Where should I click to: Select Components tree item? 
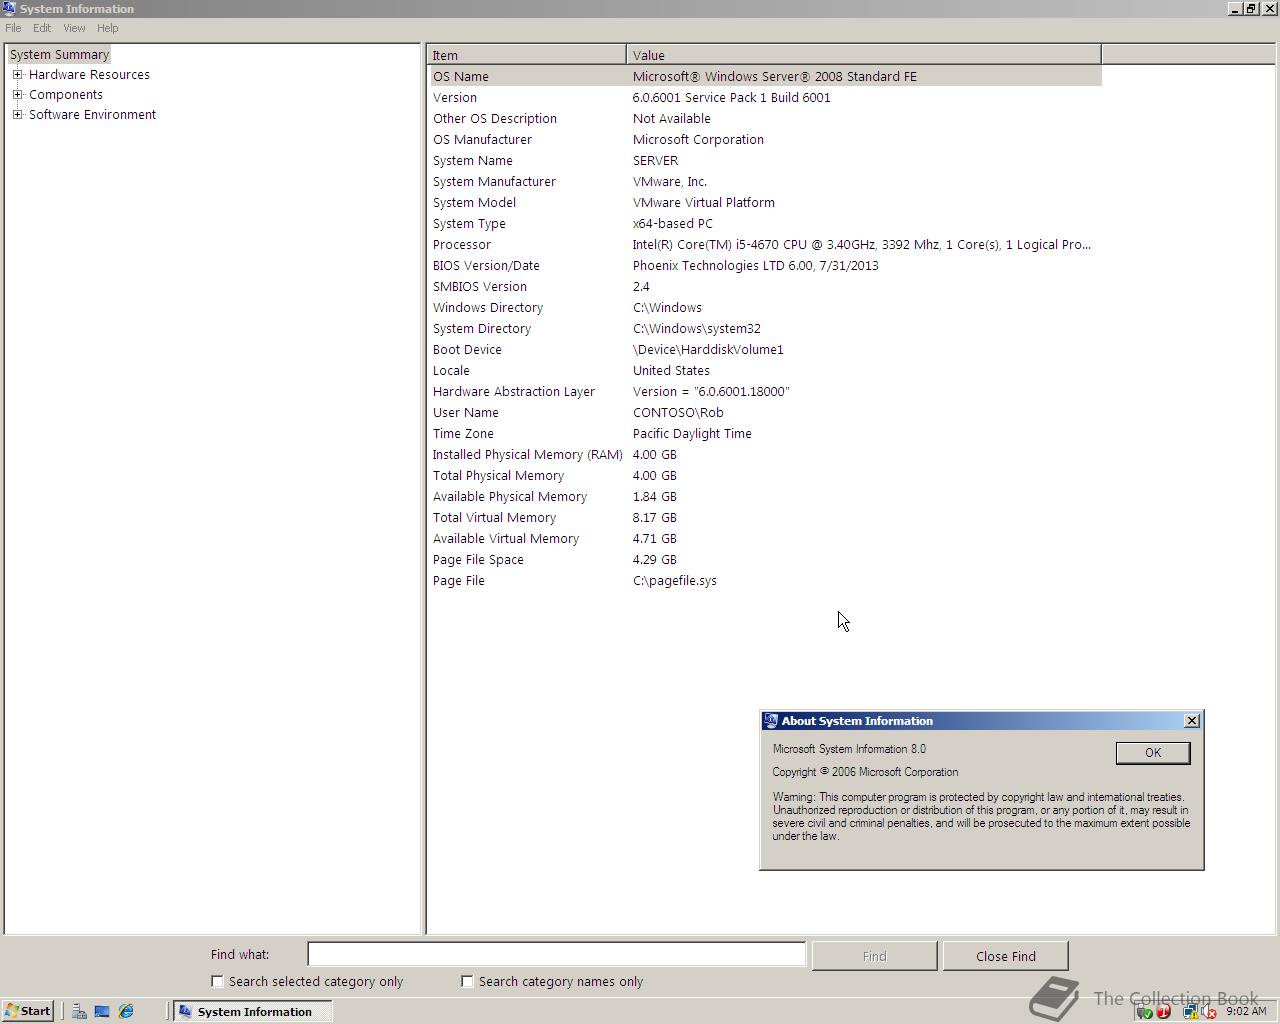click(66, 94)
